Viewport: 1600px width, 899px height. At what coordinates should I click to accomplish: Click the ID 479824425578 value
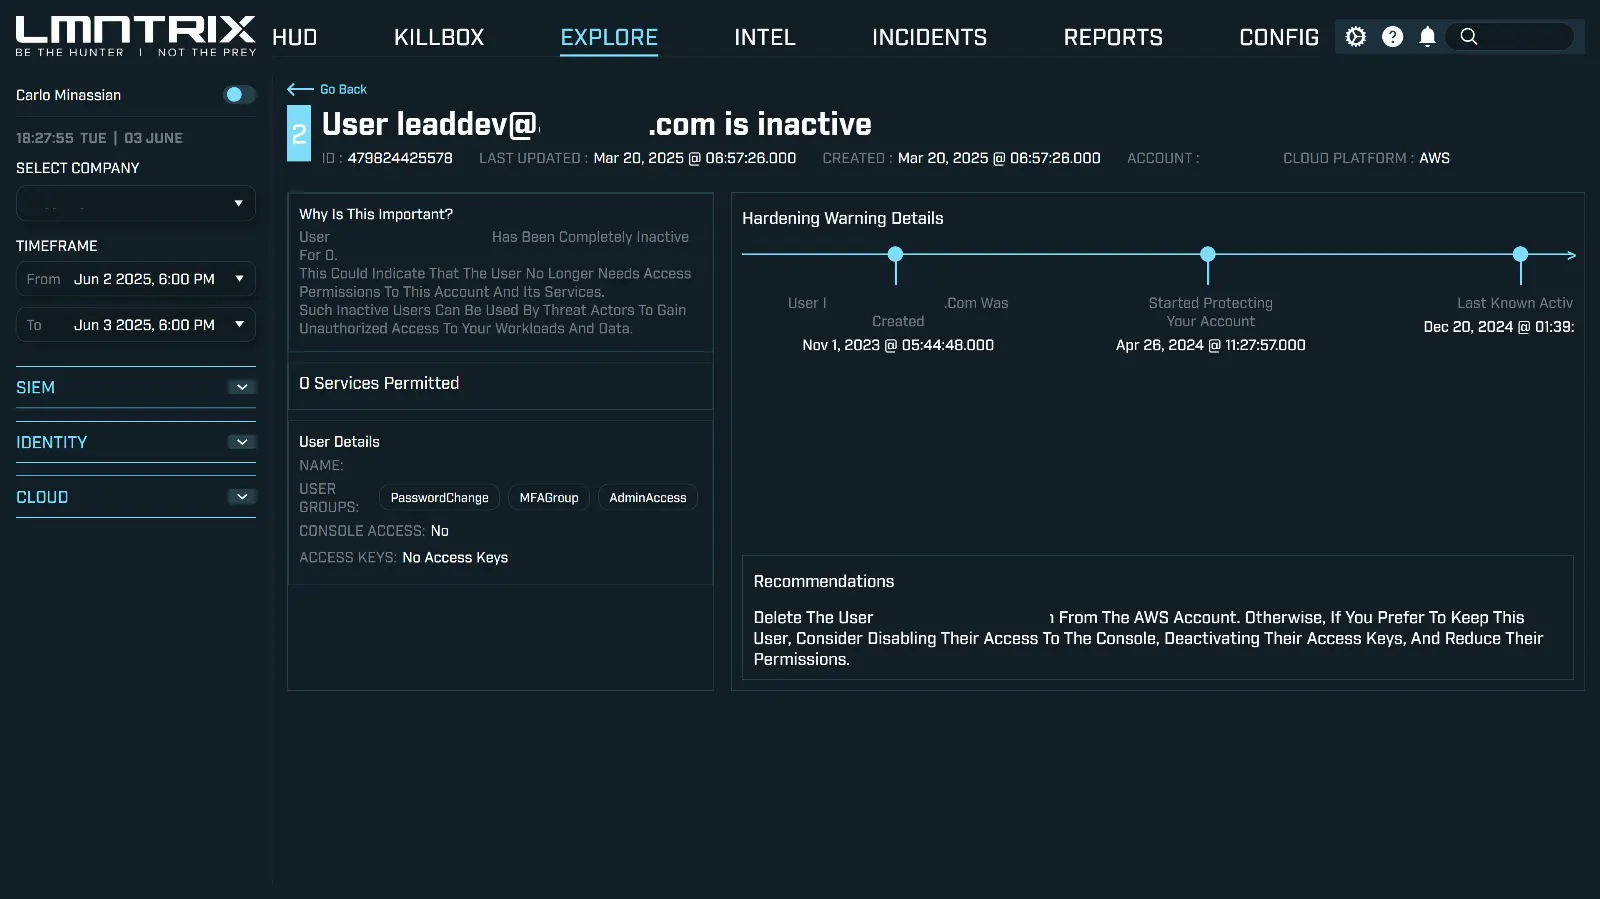coord(400,158)
